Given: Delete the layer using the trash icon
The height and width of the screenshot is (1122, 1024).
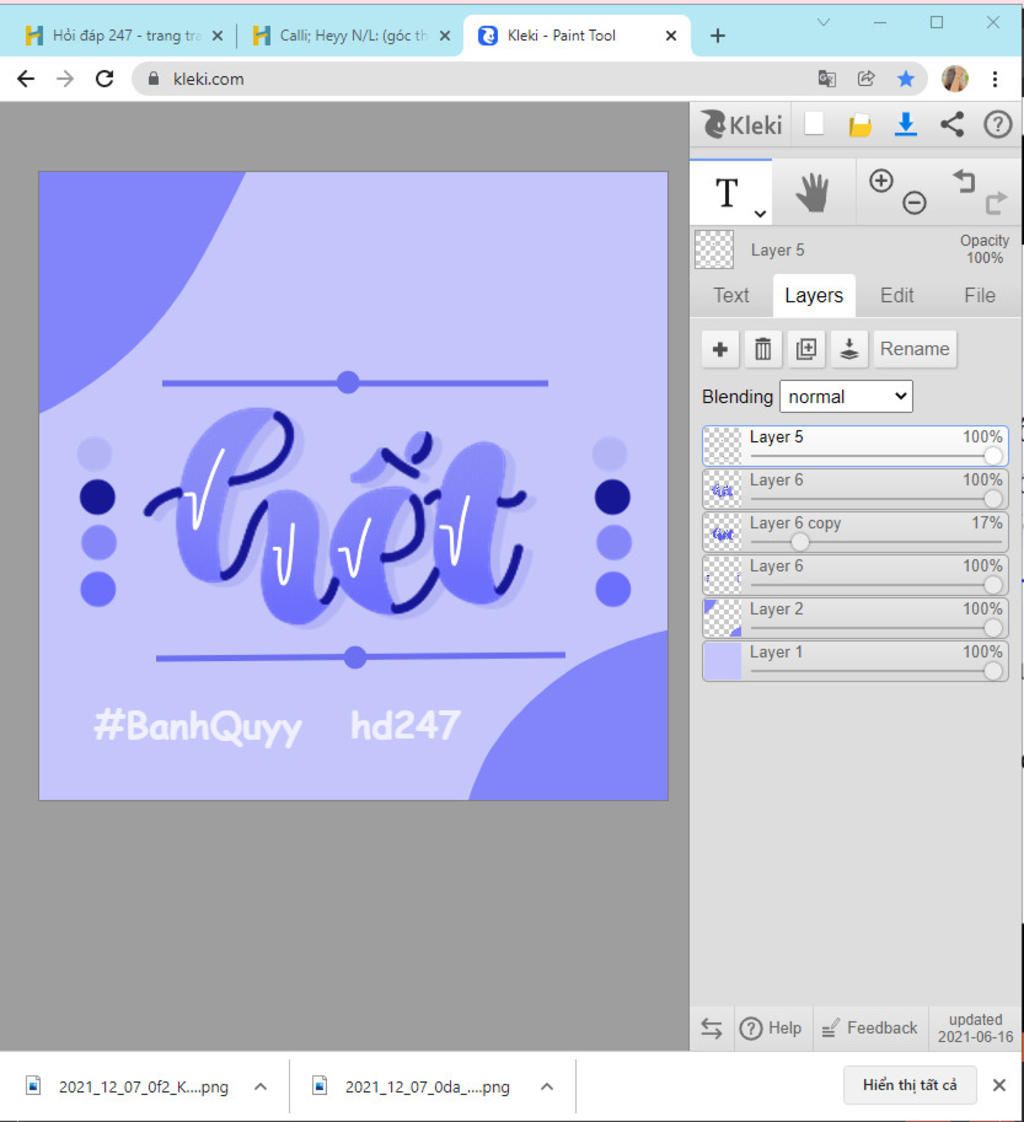Looking at the screenshot, I should [x=763, y=349].
